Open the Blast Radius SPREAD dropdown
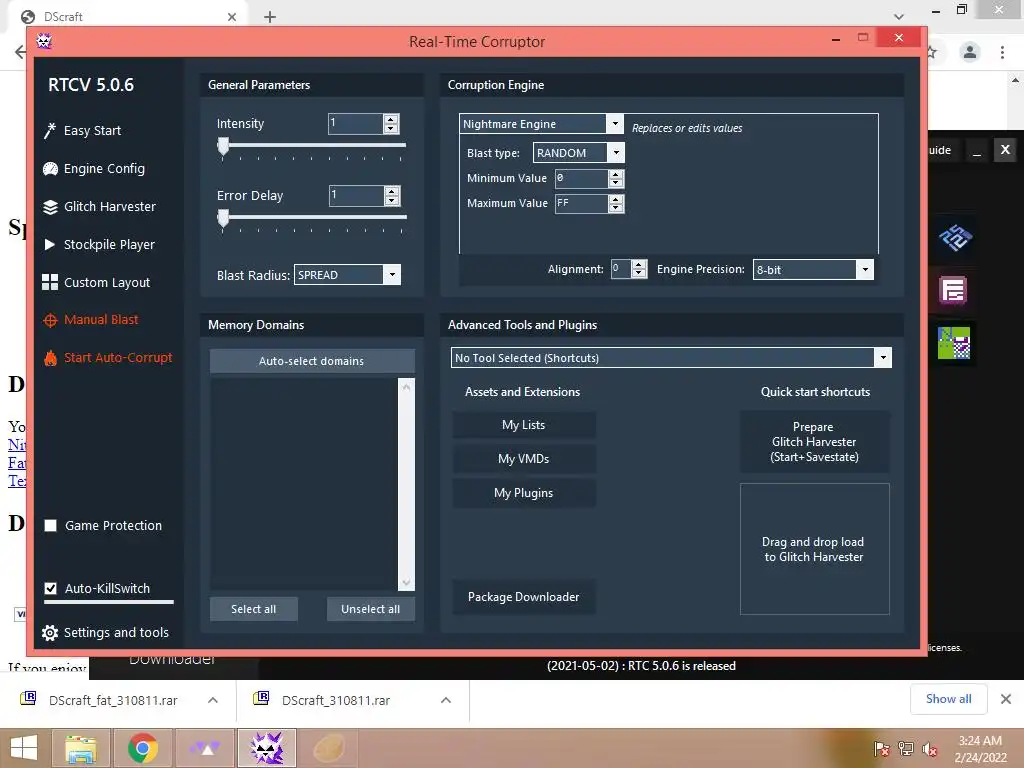Viewport: 1024px width, 768px height. pos(392,274)
